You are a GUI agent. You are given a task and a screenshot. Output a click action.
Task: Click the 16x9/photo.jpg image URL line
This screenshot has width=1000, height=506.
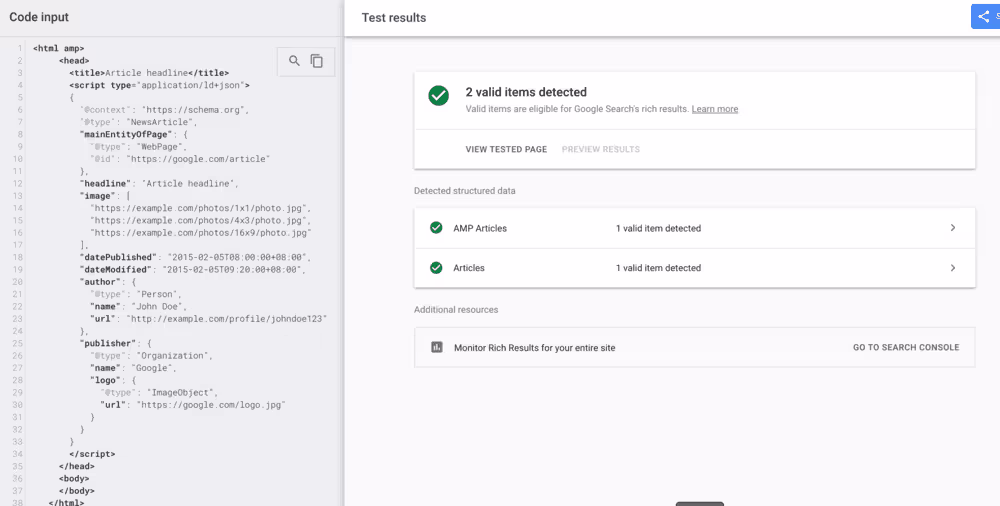tap(200, 233)
